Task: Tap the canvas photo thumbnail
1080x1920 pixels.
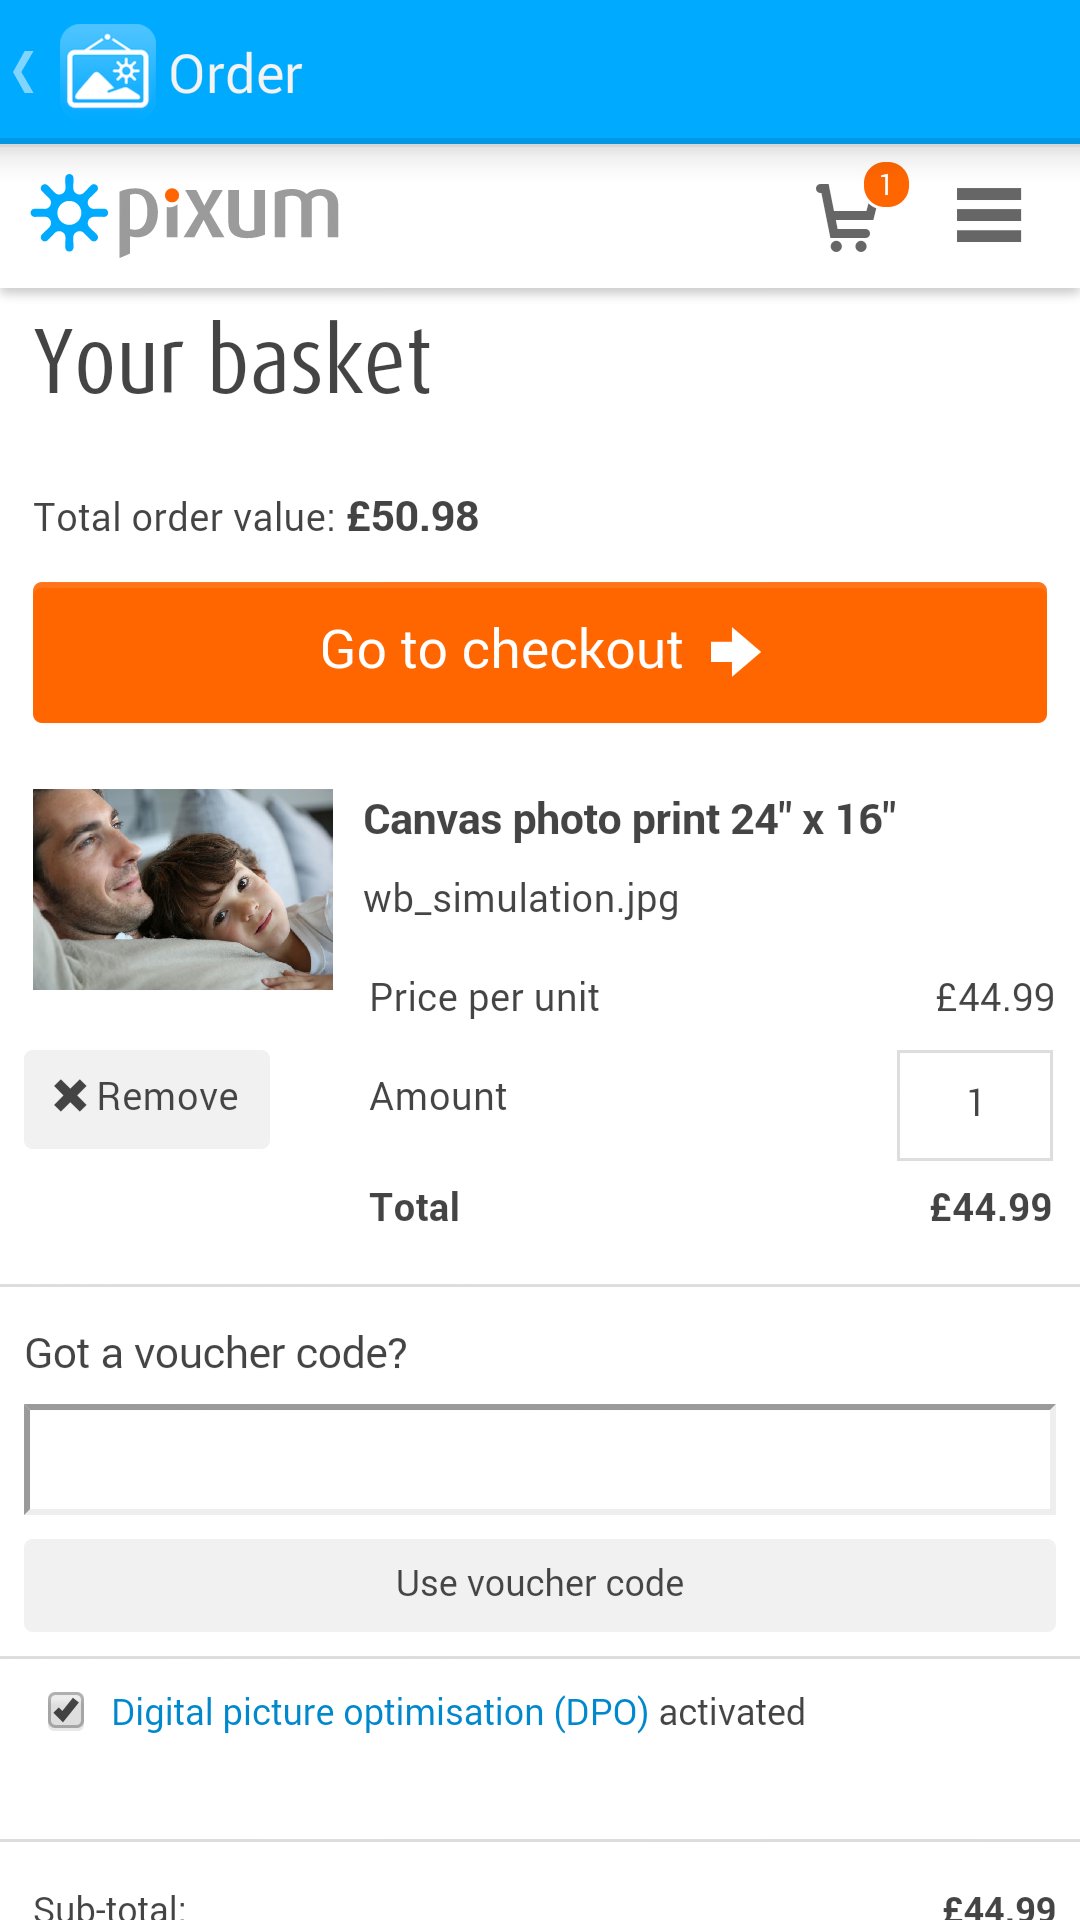Action: coord(183,889)
